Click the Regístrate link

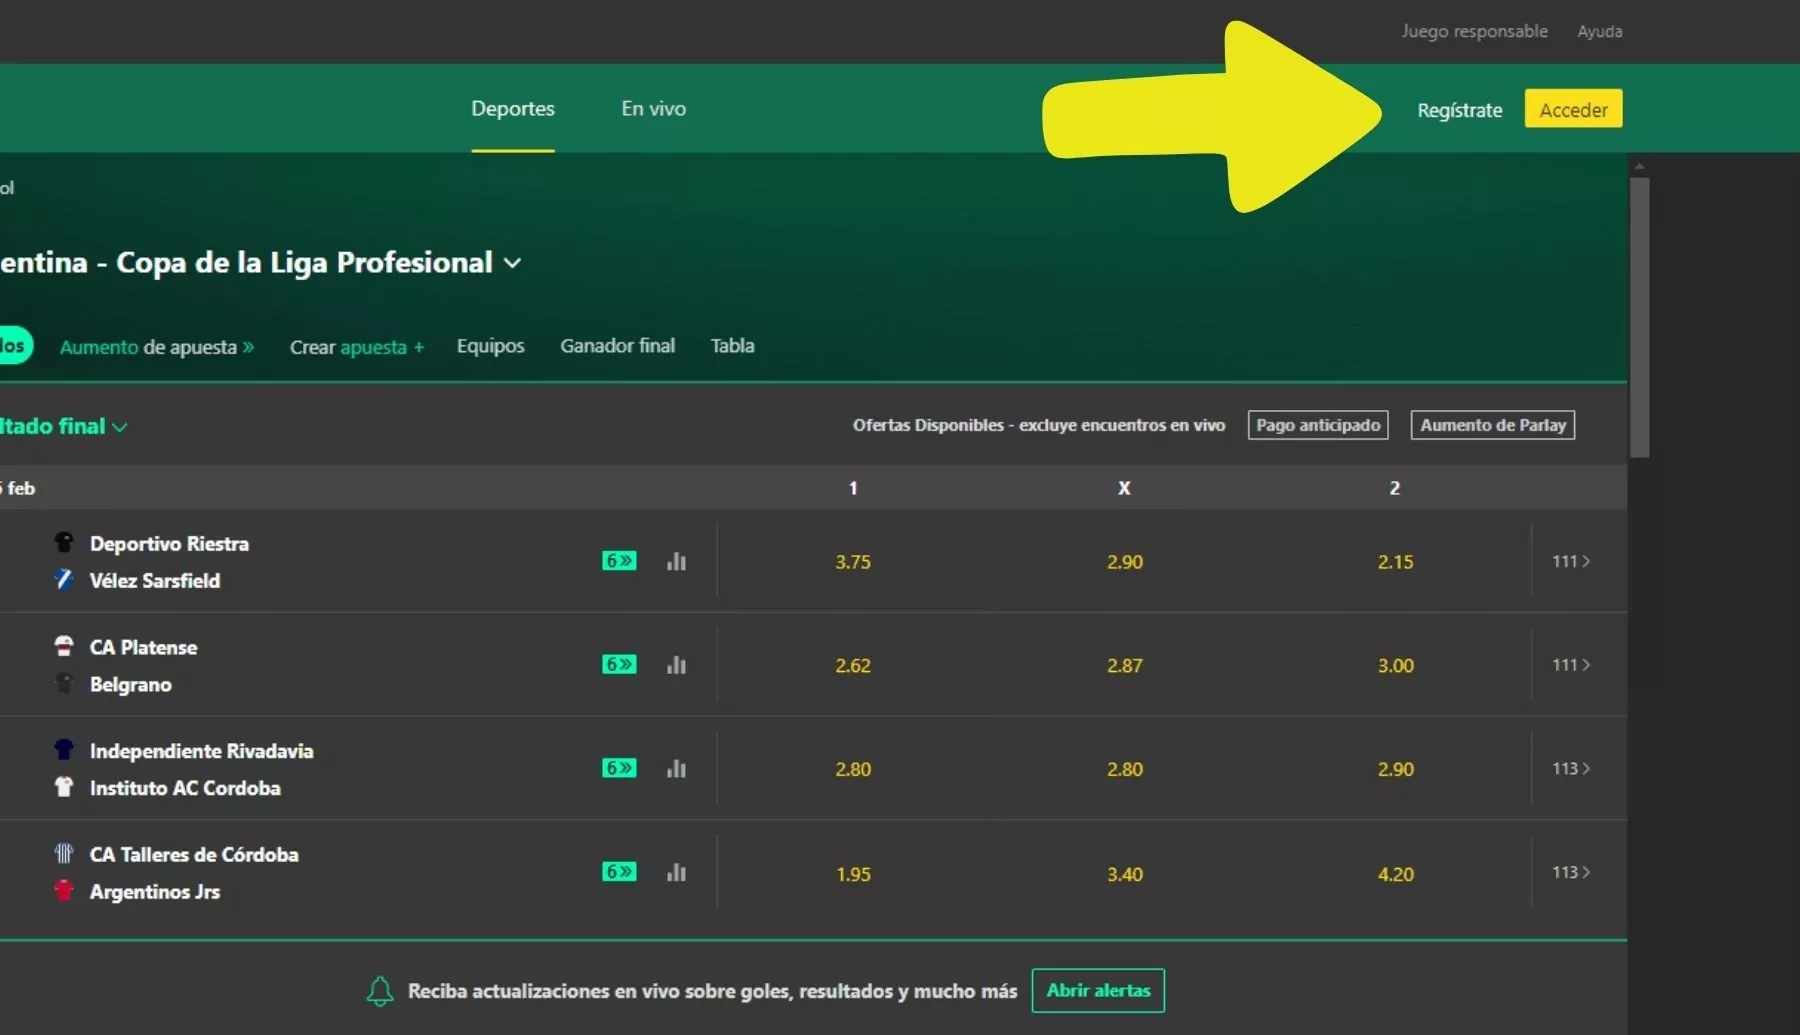[x=1460, y=110]
